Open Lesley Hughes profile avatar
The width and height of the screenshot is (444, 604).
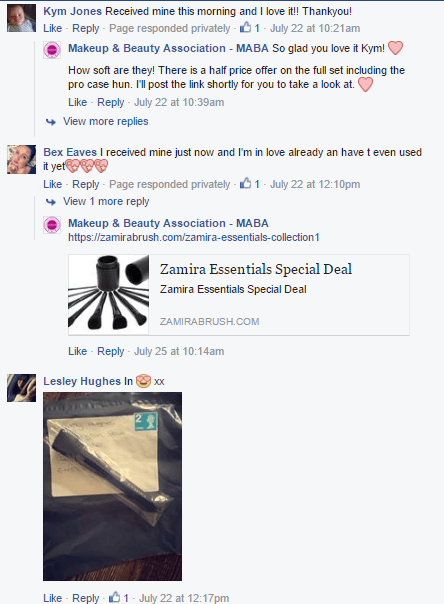coord(22,388)
